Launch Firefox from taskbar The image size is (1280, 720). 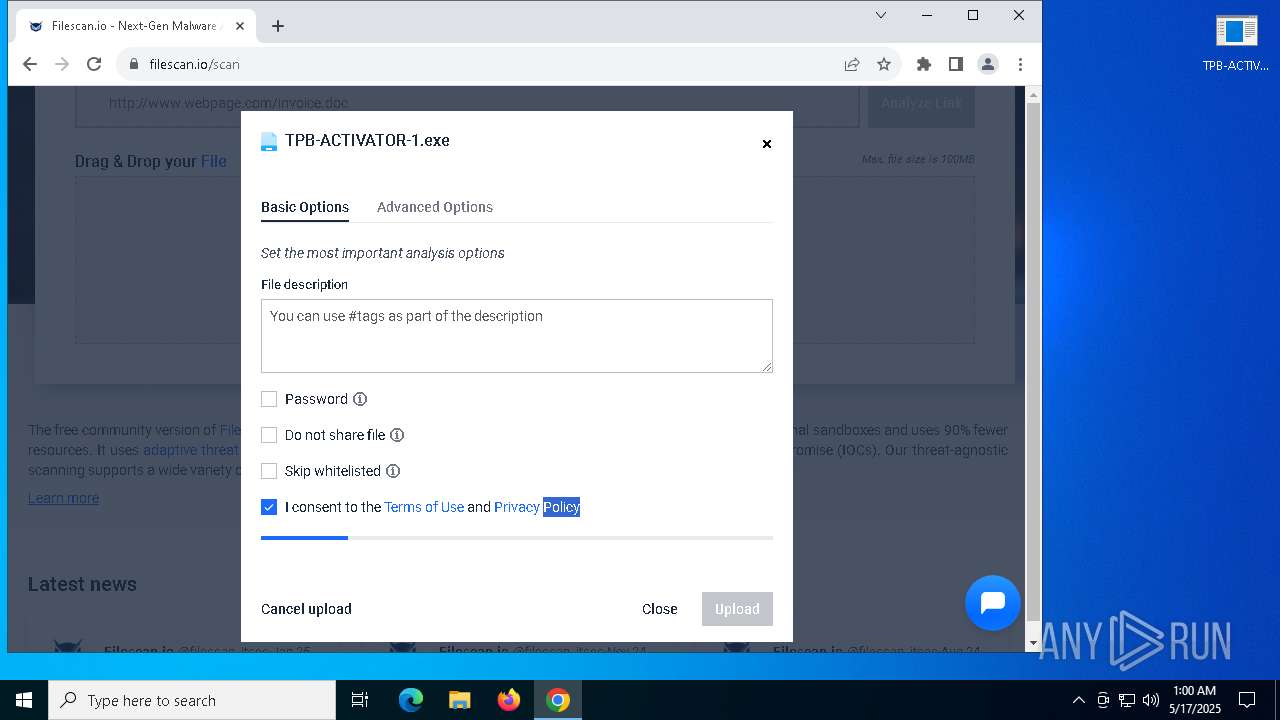click(x=509, y=700)
